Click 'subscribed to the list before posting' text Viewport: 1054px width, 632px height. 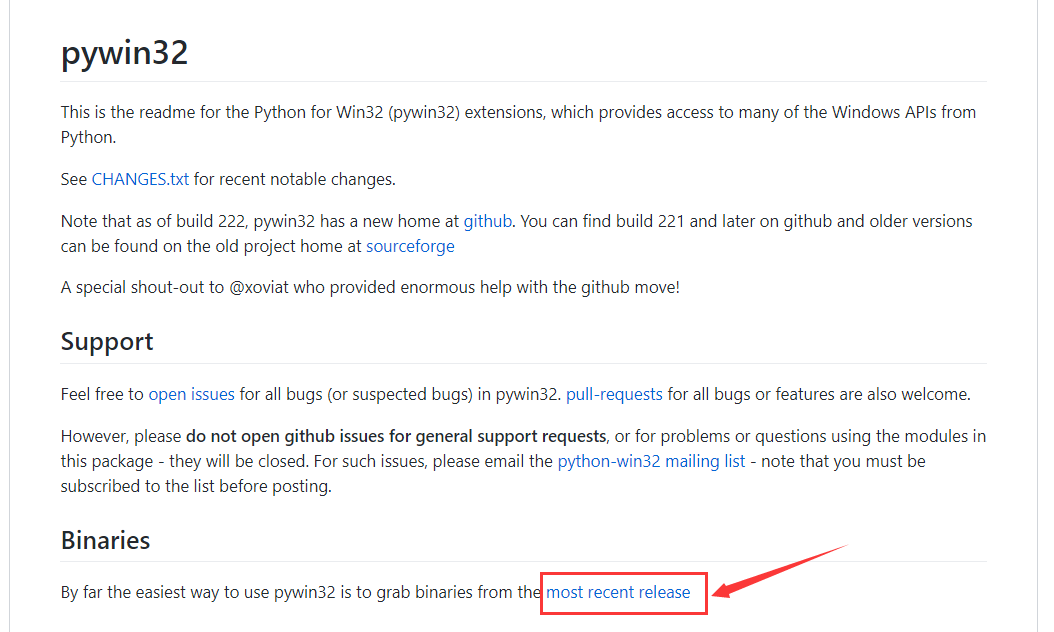196,486
